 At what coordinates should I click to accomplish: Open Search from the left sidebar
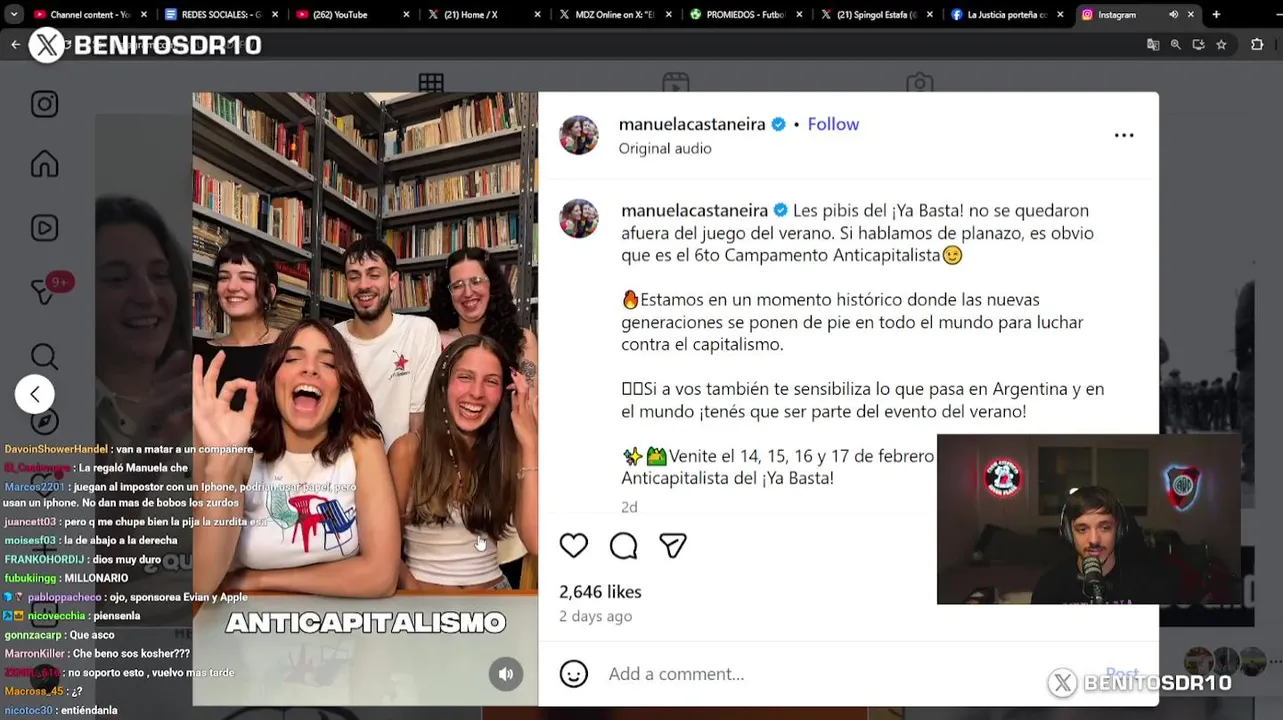pyautogui.click(x=44, y=356)
